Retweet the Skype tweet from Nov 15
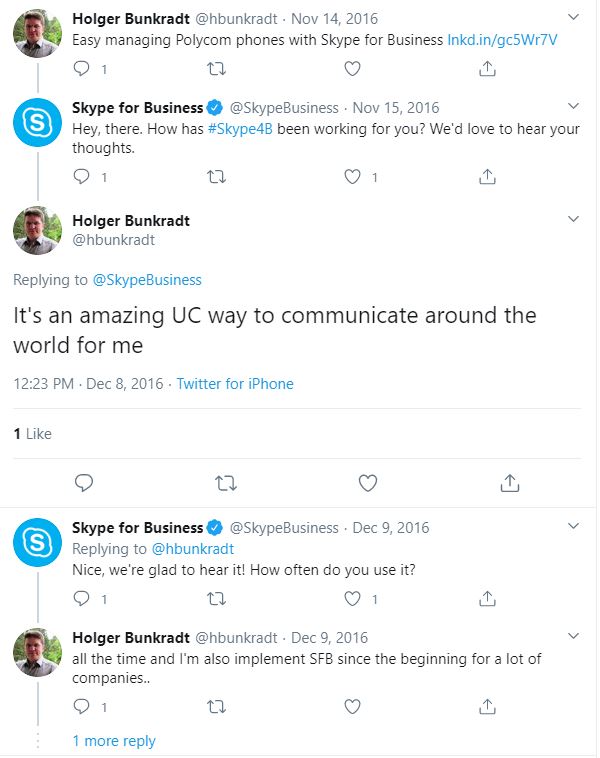The height and width of the screenshot is (758, 600). 214,177
